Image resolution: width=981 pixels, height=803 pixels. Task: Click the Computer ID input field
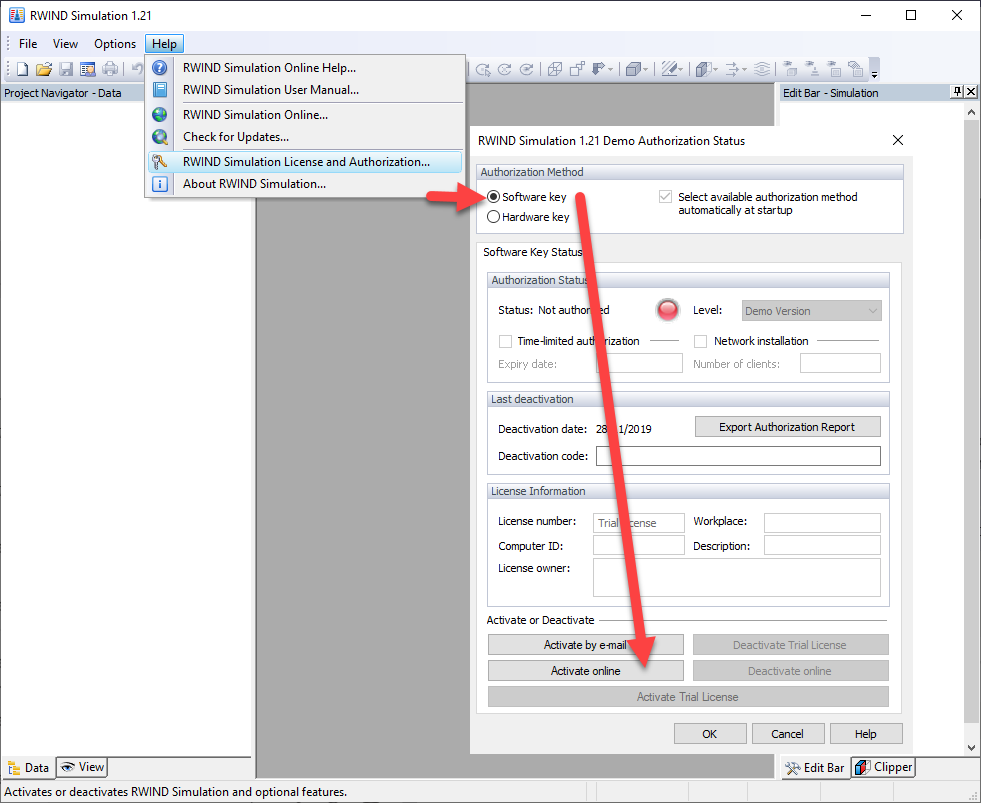tap(638, 545)
